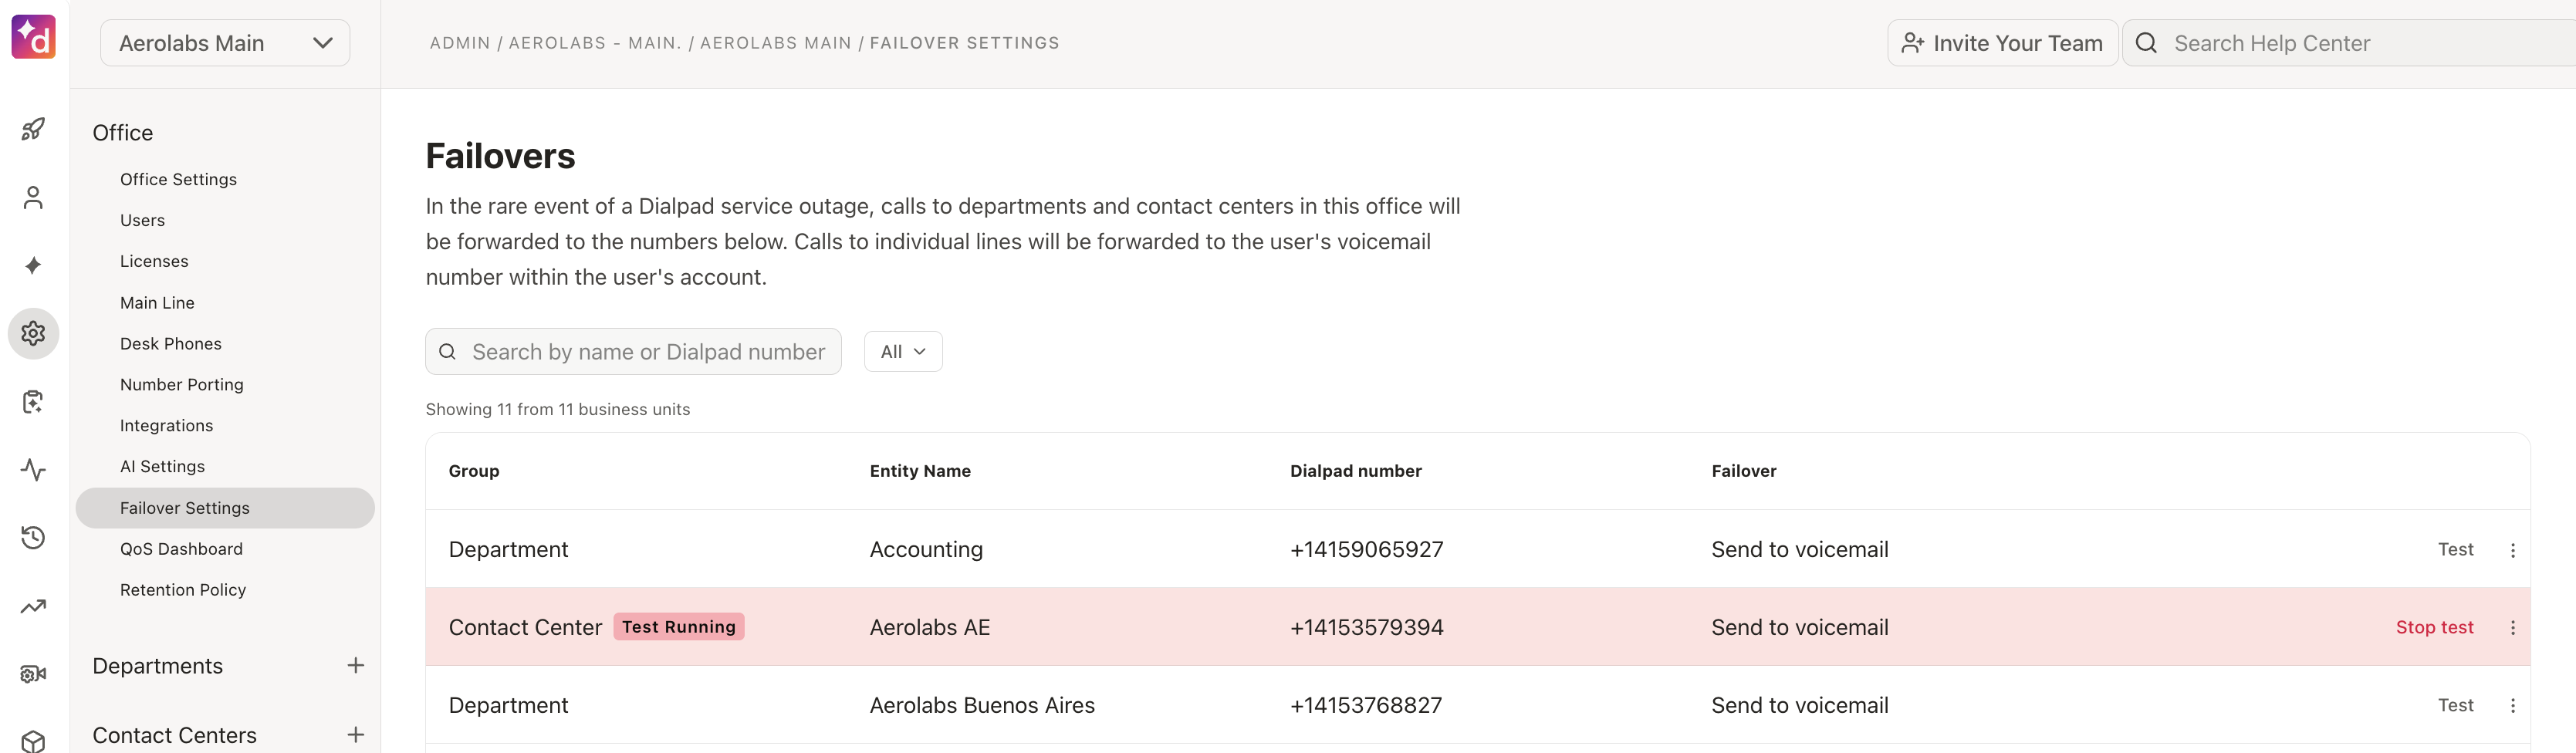2576x753 pixels.
Task: Open the Aerolabs Main office dropdown
Action: [225, 43]
